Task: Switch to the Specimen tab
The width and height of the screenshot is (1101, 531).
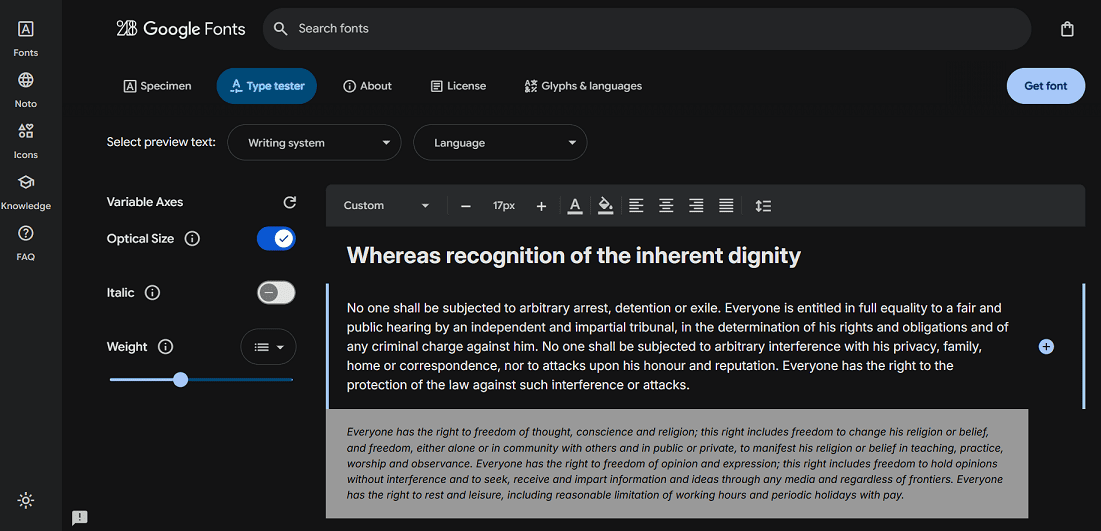Action: click(158, 86)
